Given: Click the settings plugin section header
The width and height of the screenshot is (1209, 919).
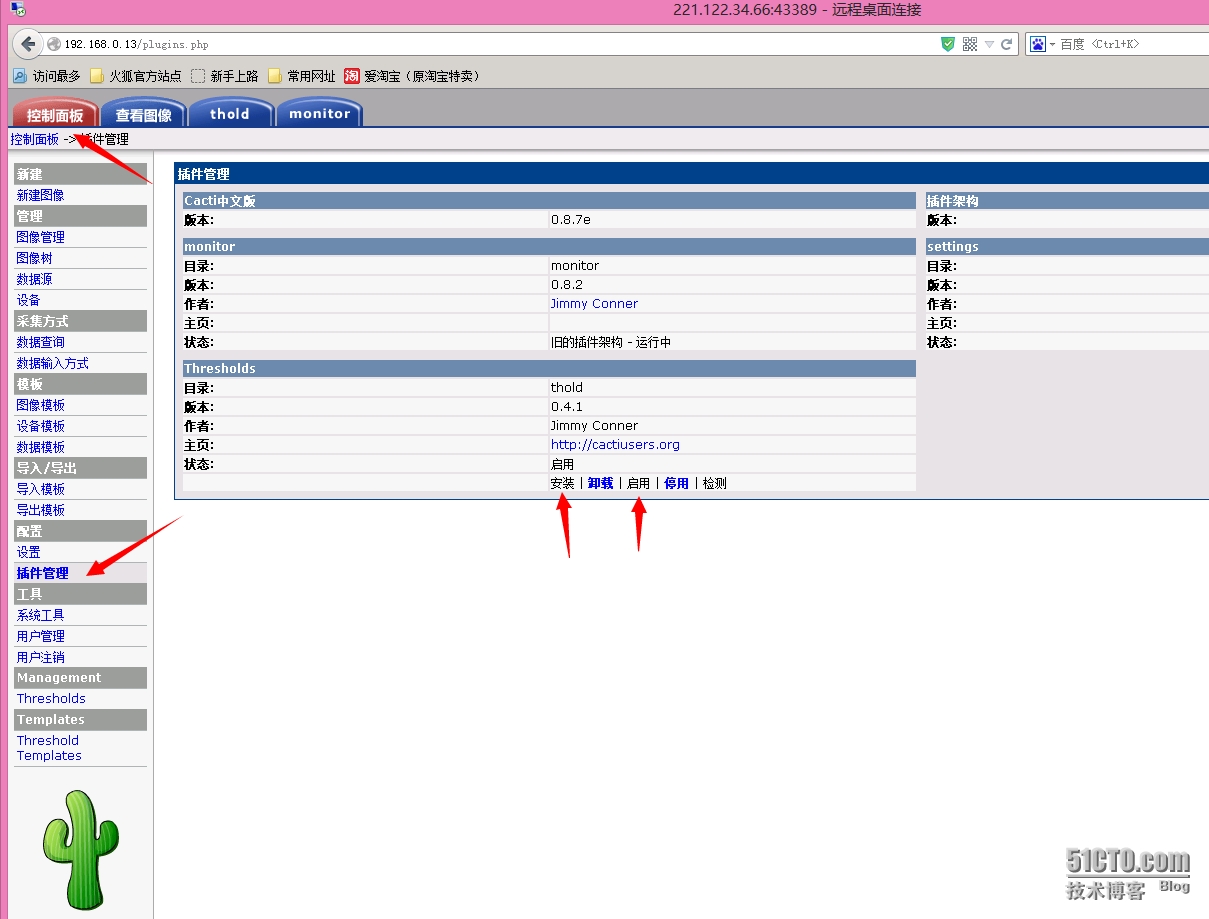Looking at the screenshot, I should (x=1067, y=247).
